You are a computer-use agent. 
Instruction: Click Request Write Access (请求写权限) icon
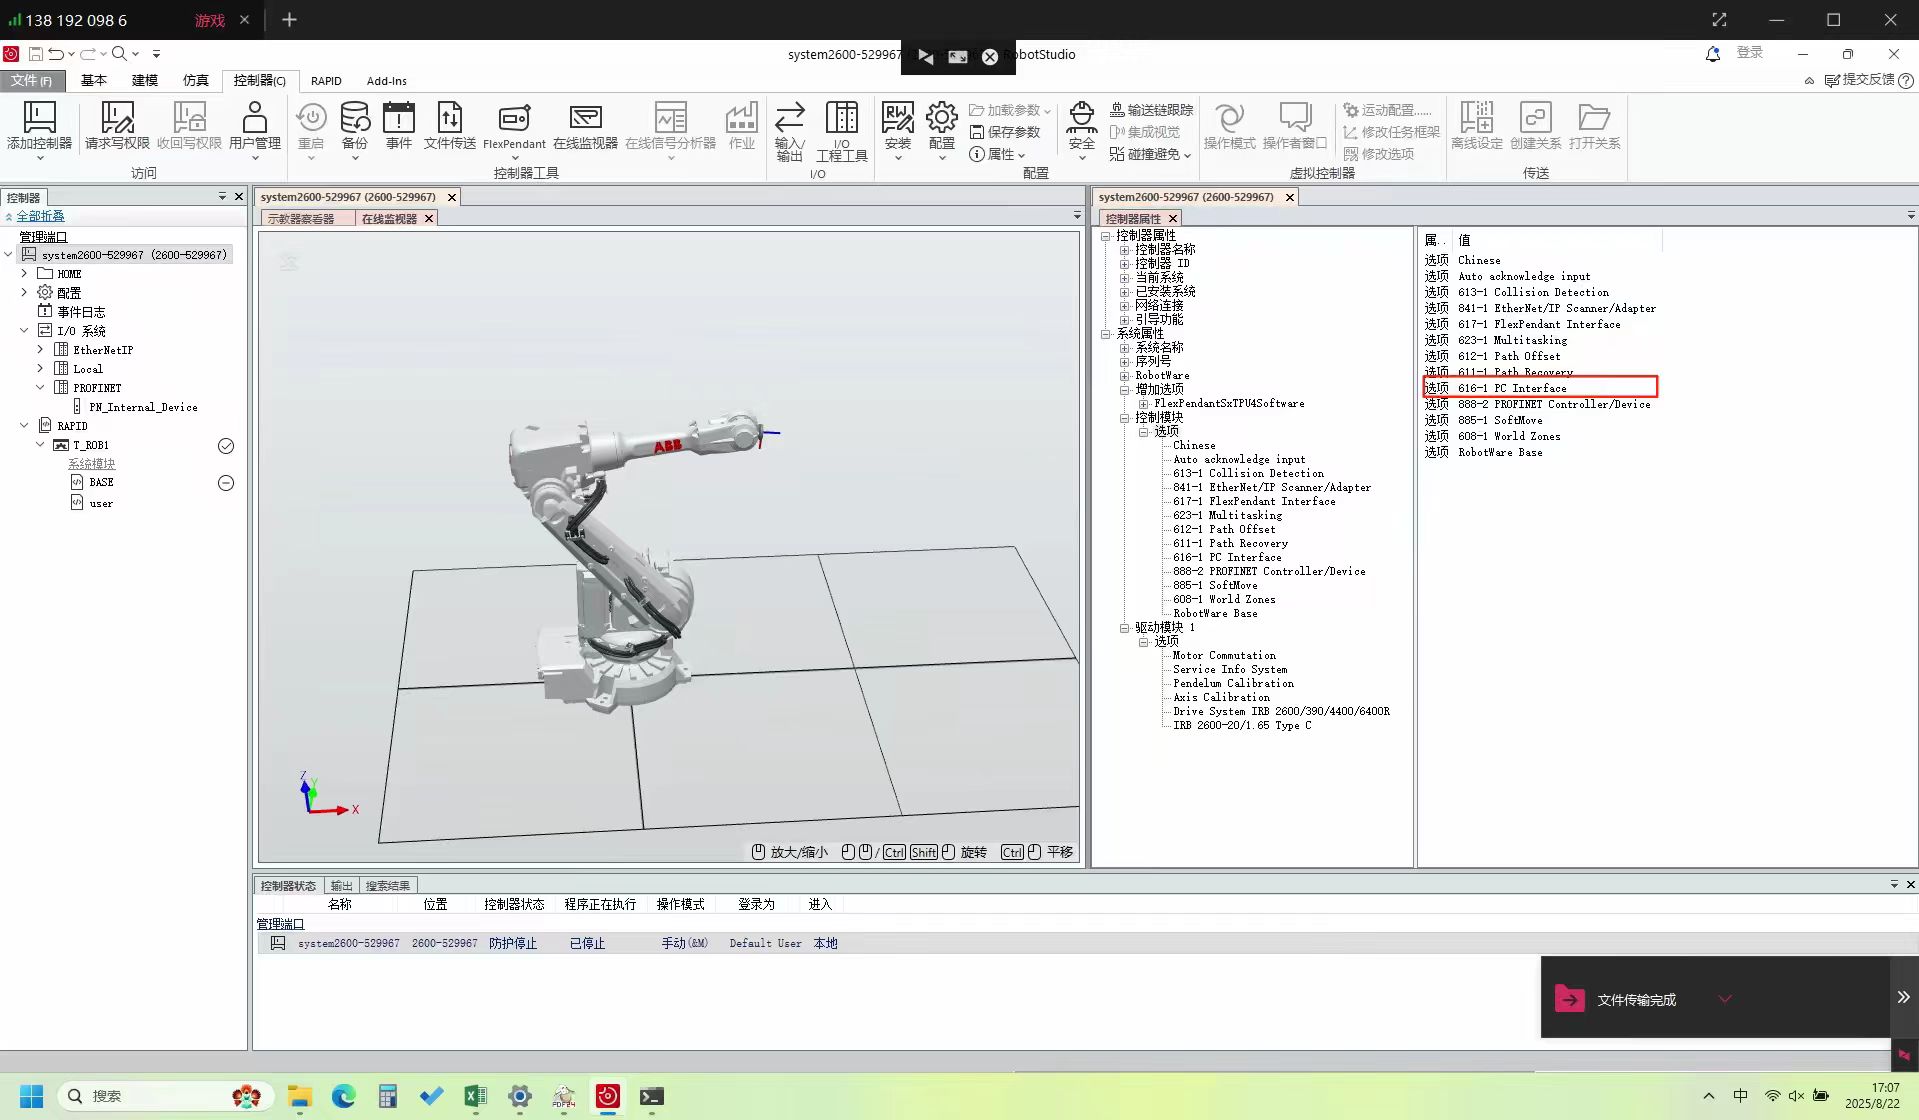117,118
